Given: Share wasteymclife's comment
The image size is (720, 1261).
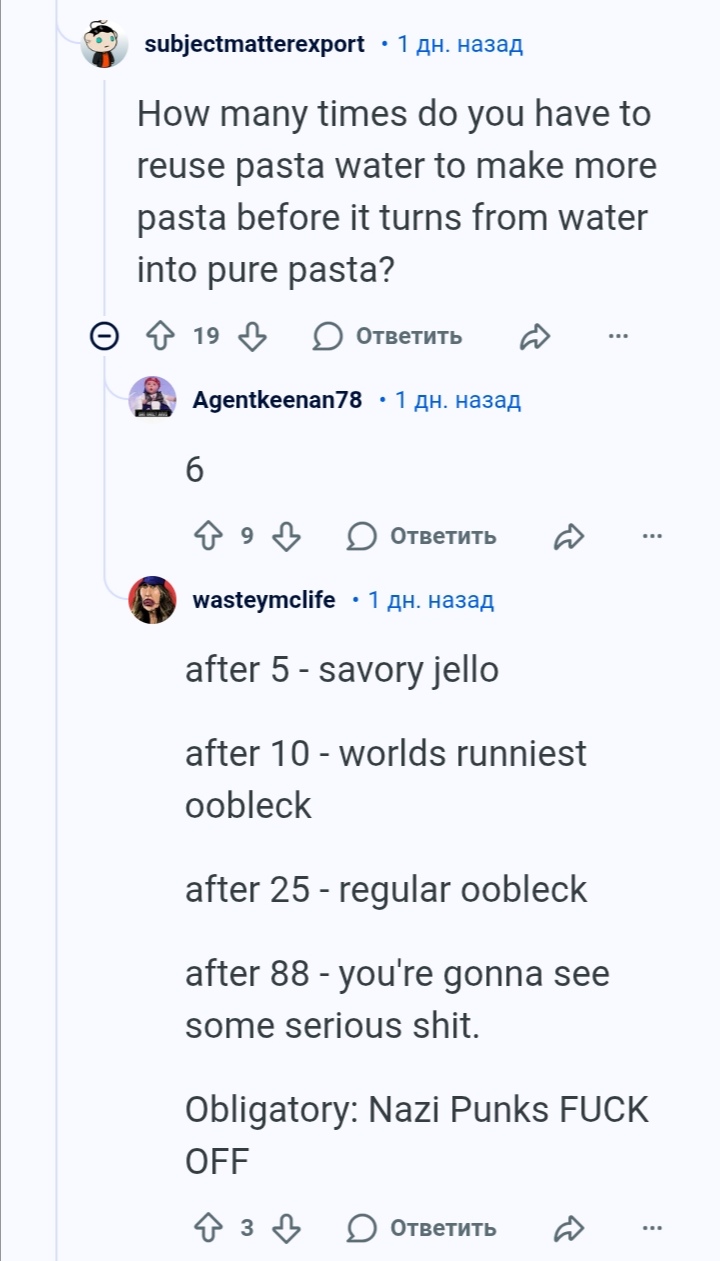Looking at the screenshot, I should point(568,1227).
